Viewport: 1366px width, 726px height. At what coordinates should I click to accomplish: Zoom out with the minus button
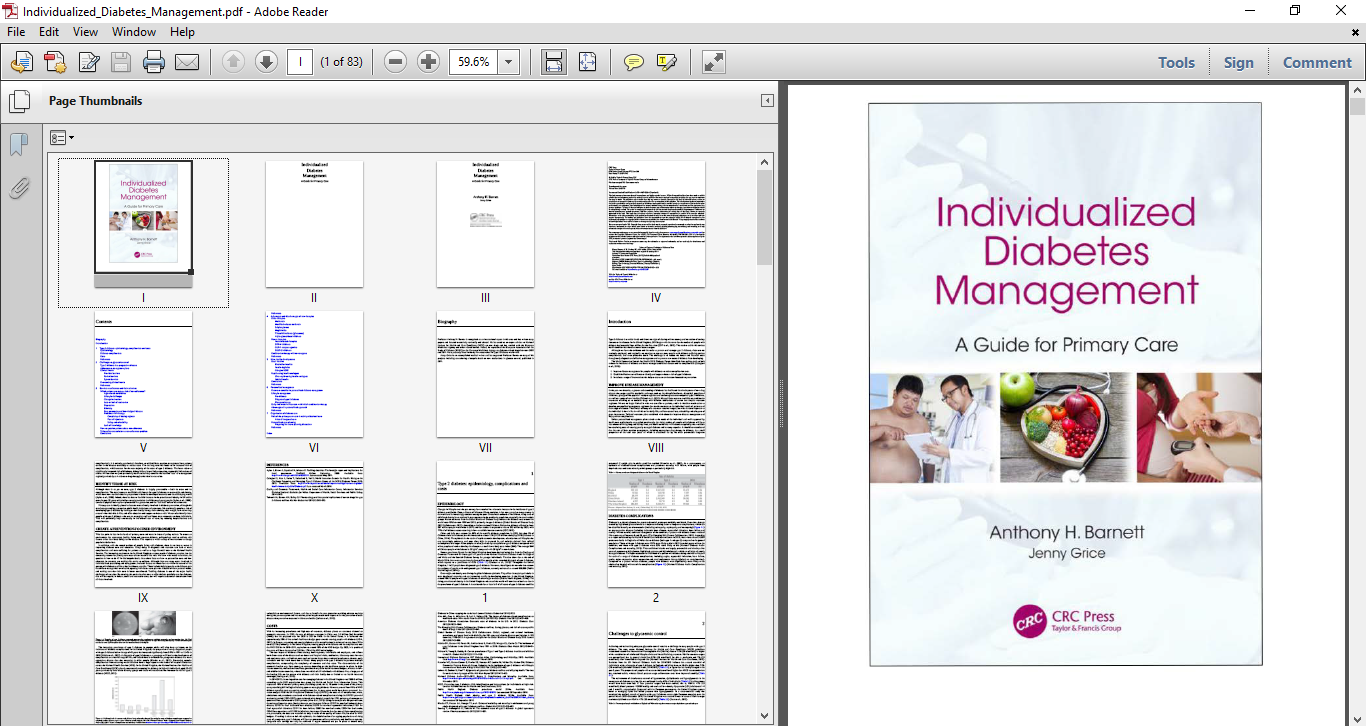click(395, 62)
